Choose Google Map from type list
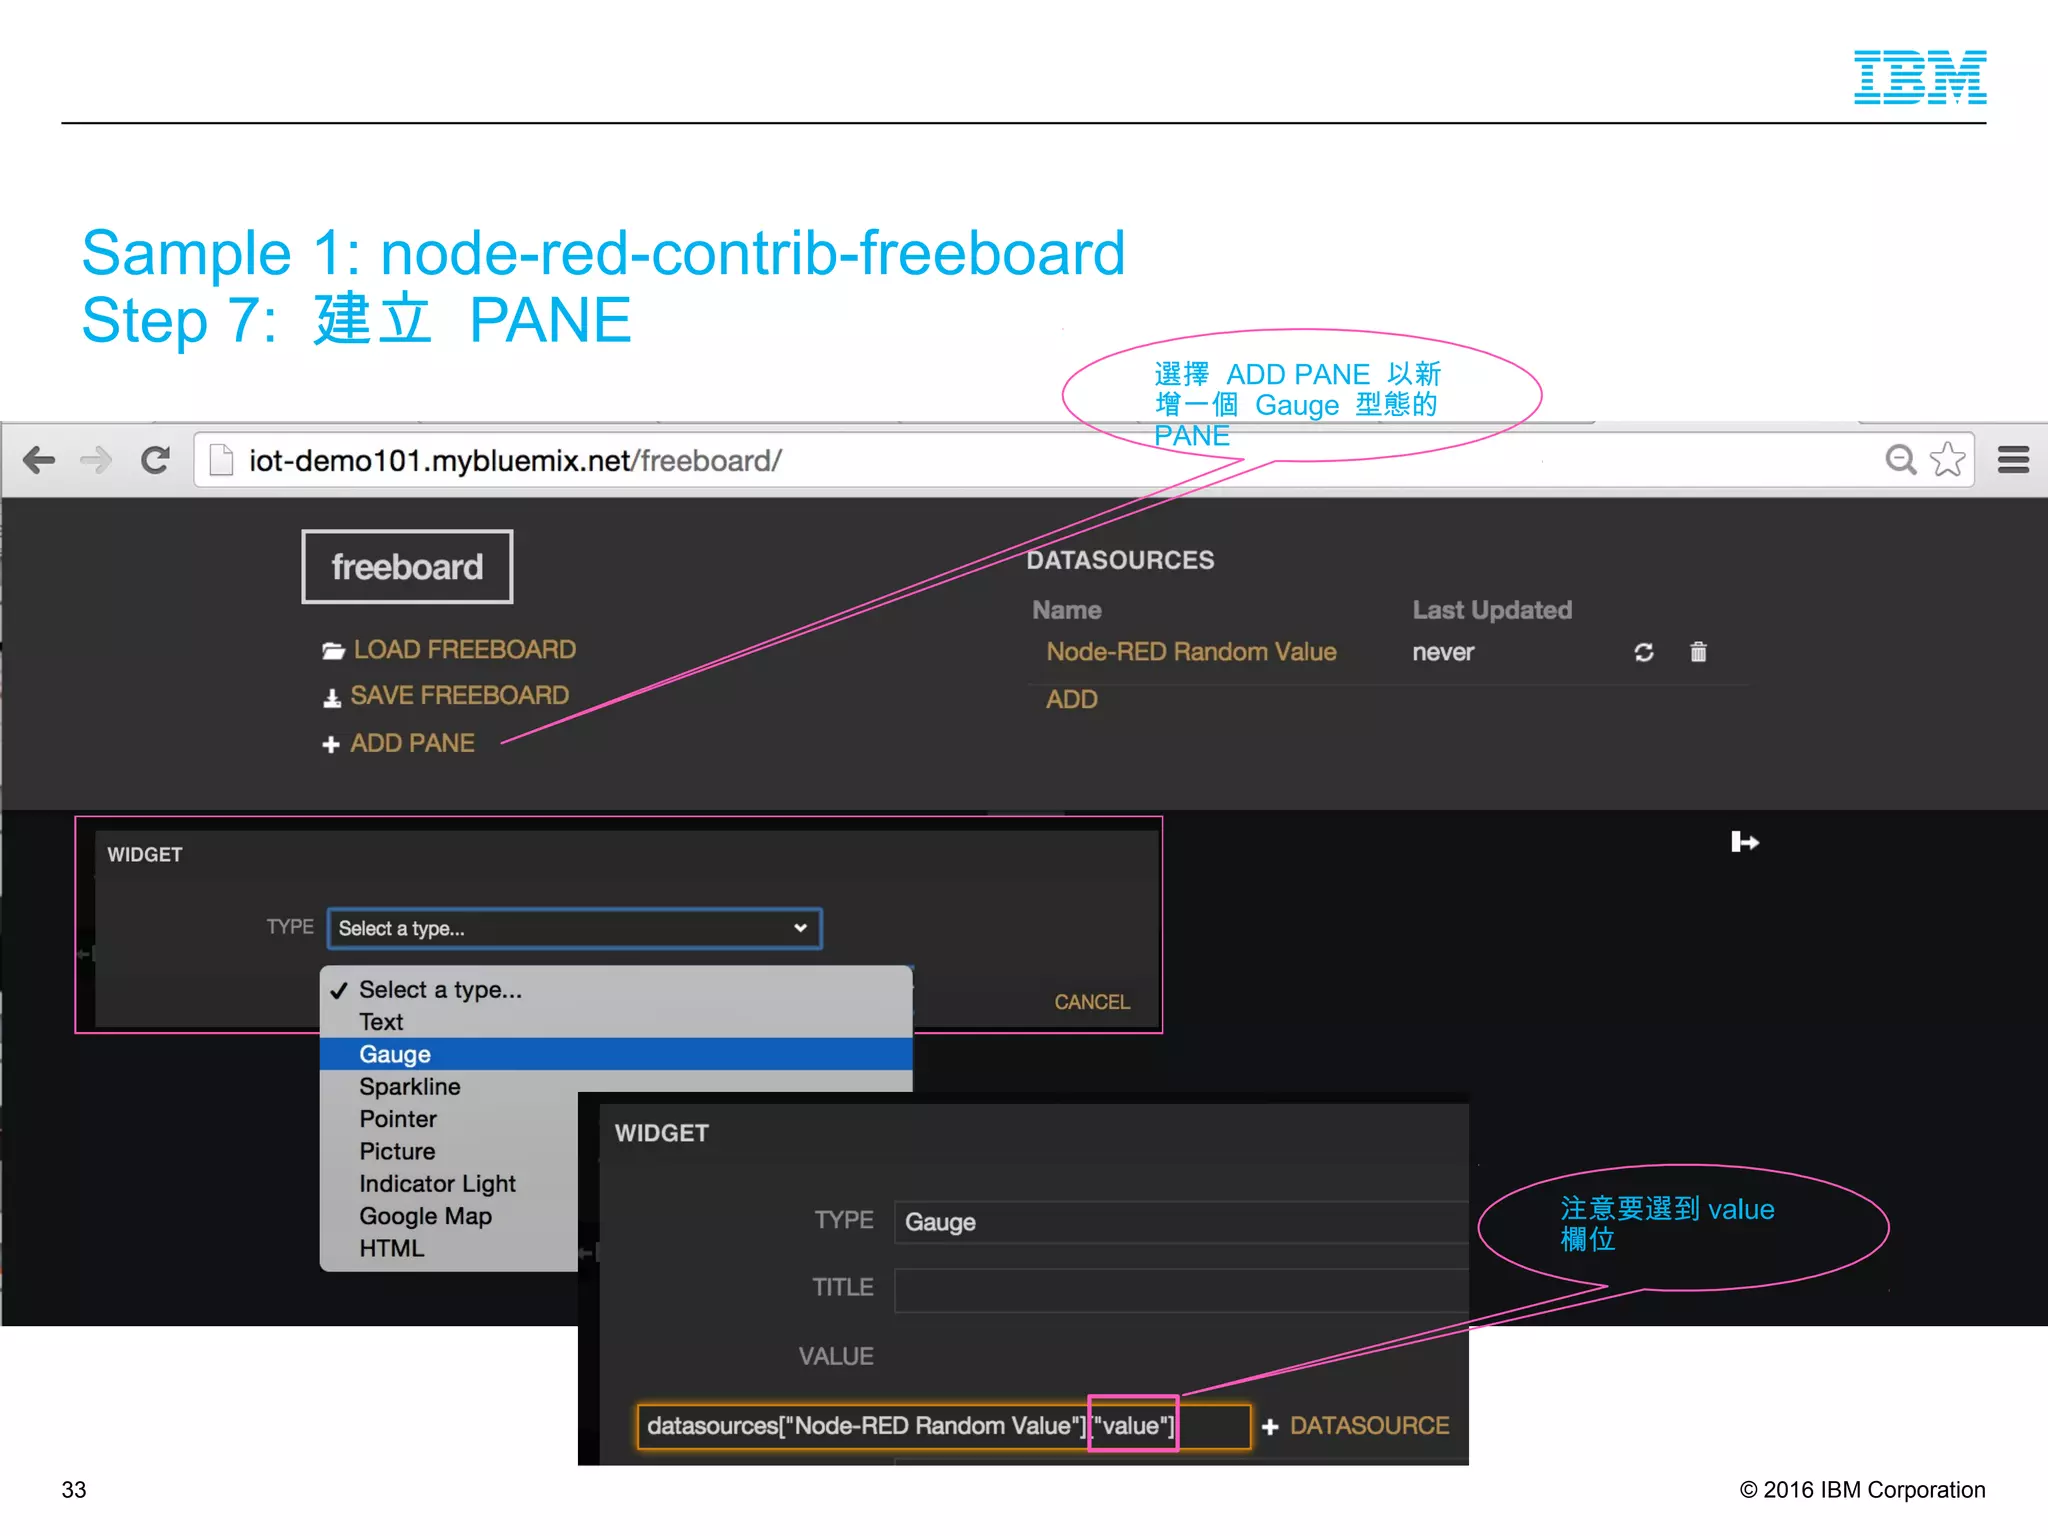The height and width of the screenshot is (1536, 2048). coord(449,1216)
